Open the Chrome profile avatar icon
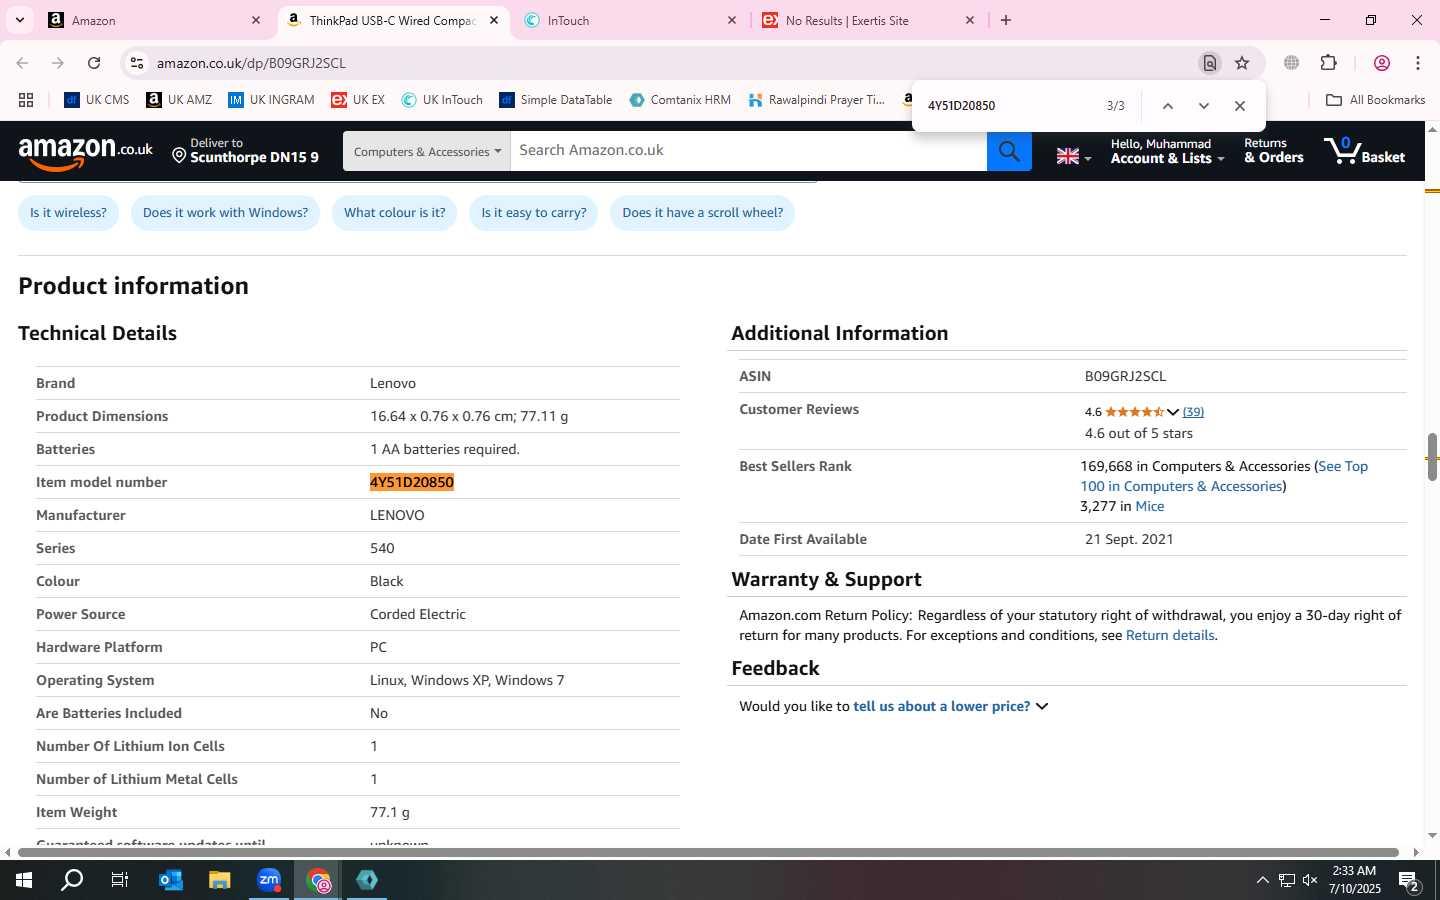This screenshot has height=900, width=1440. (1382, 63)
